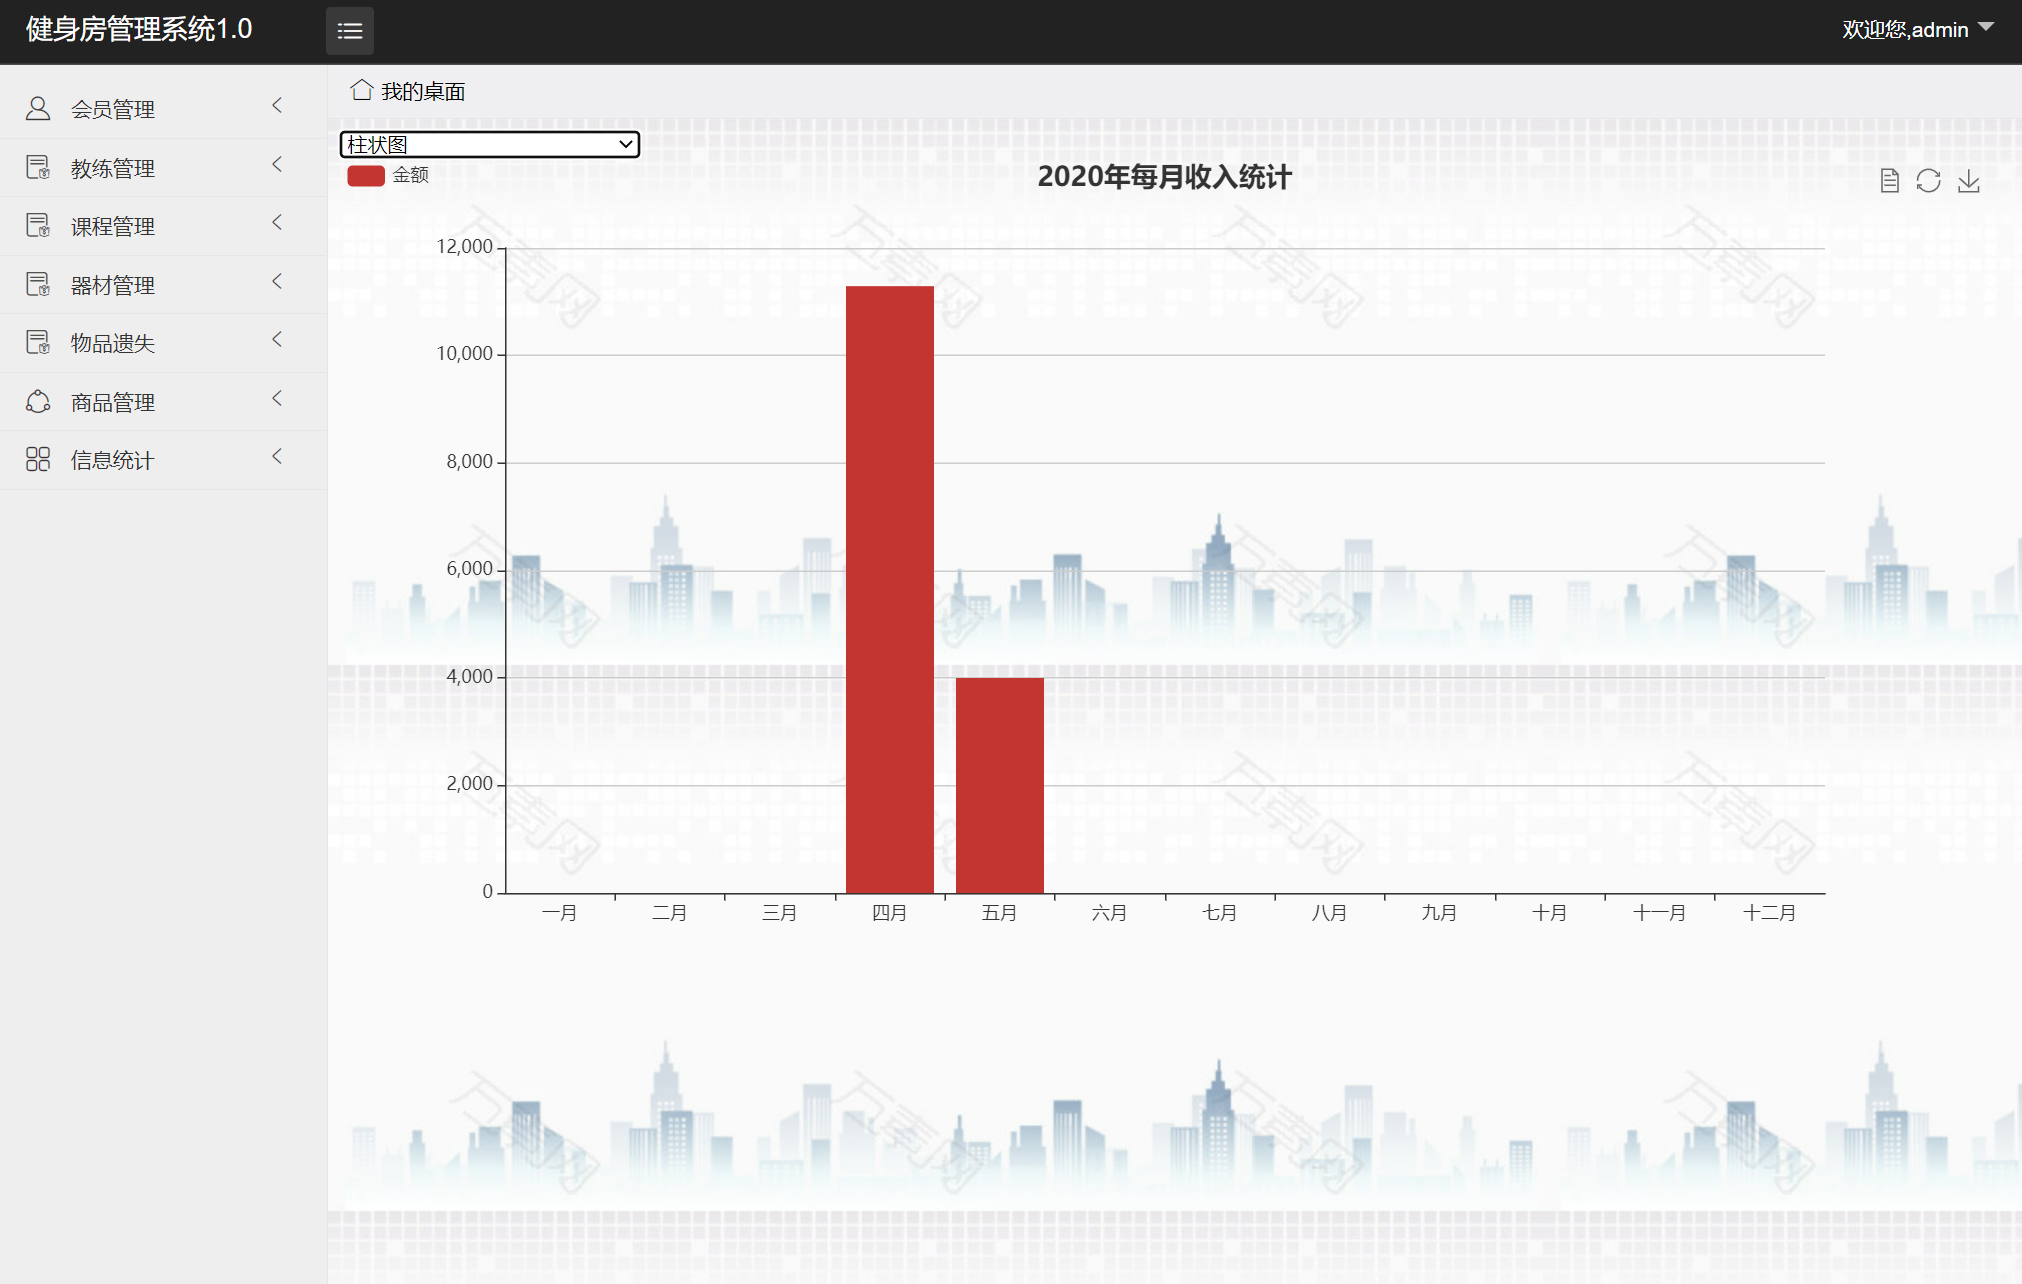Click the chart restore refresh icon
This screenshot has width=2022, height=1284.
1928,181
